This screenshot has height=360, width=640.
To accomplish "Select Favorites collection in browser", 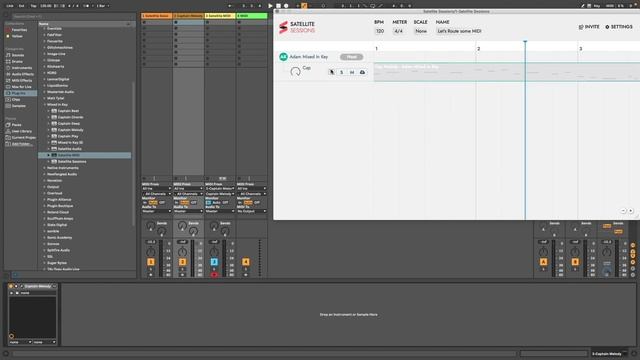I will pos(19,30).
